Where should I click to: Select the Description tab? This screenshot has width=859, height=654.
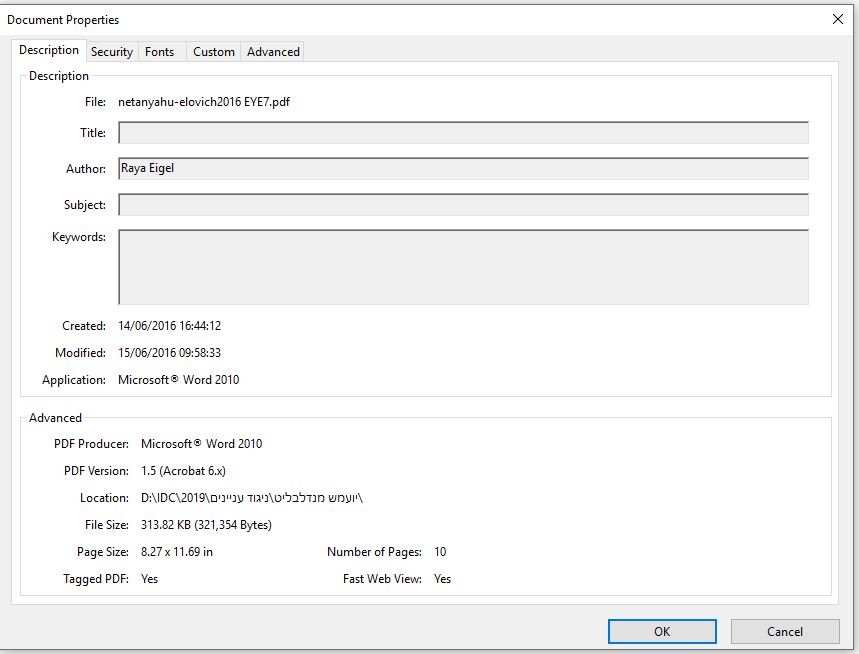(49, 50)
